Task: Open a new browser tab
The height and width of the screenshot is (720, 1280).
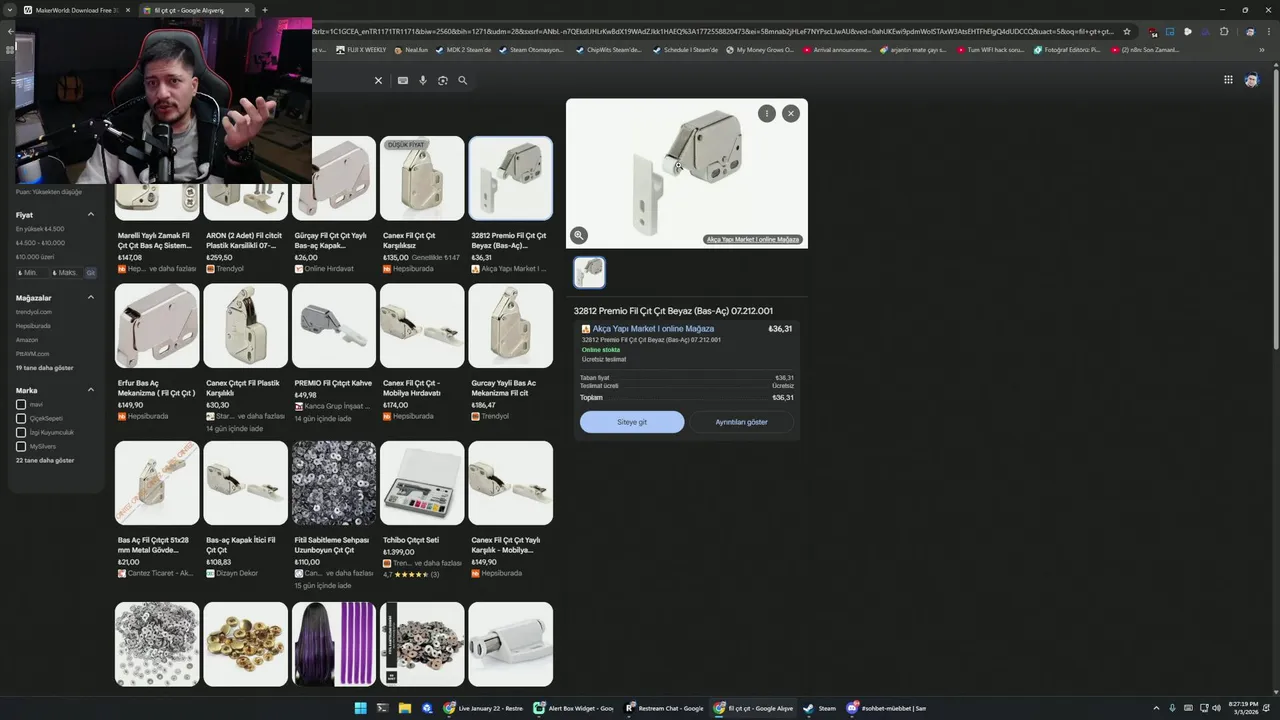Action: 265,10
